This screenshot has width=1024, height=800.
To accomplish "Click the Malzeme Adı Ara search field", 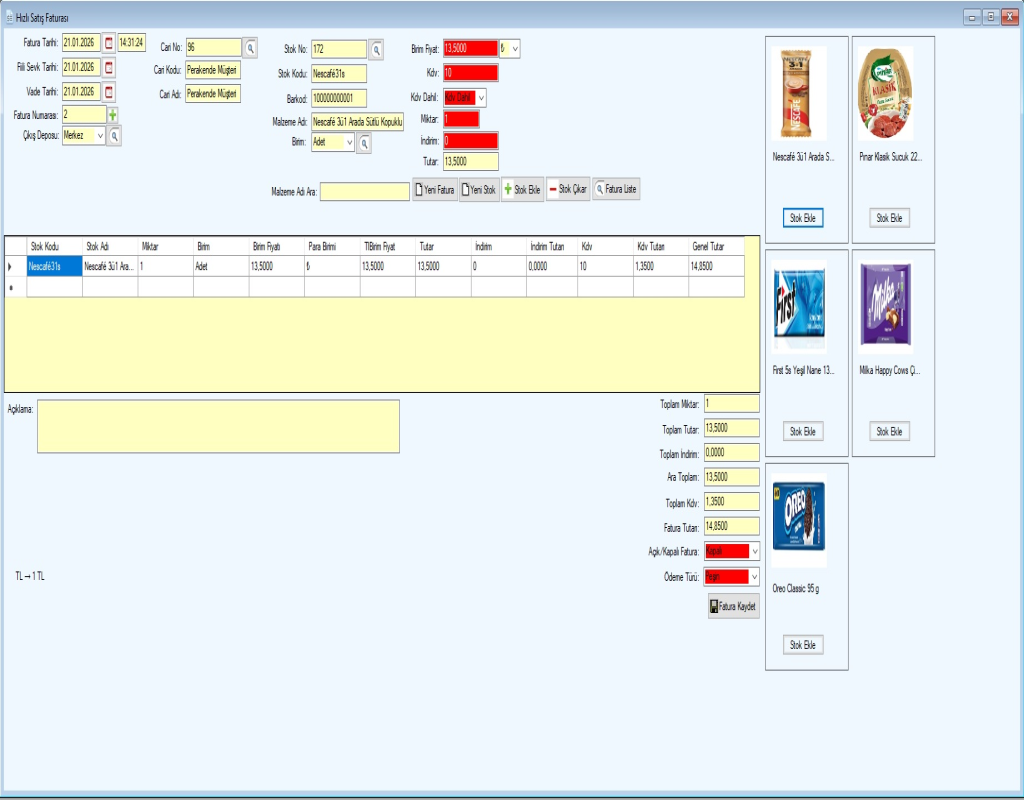I will click(365, 191).
